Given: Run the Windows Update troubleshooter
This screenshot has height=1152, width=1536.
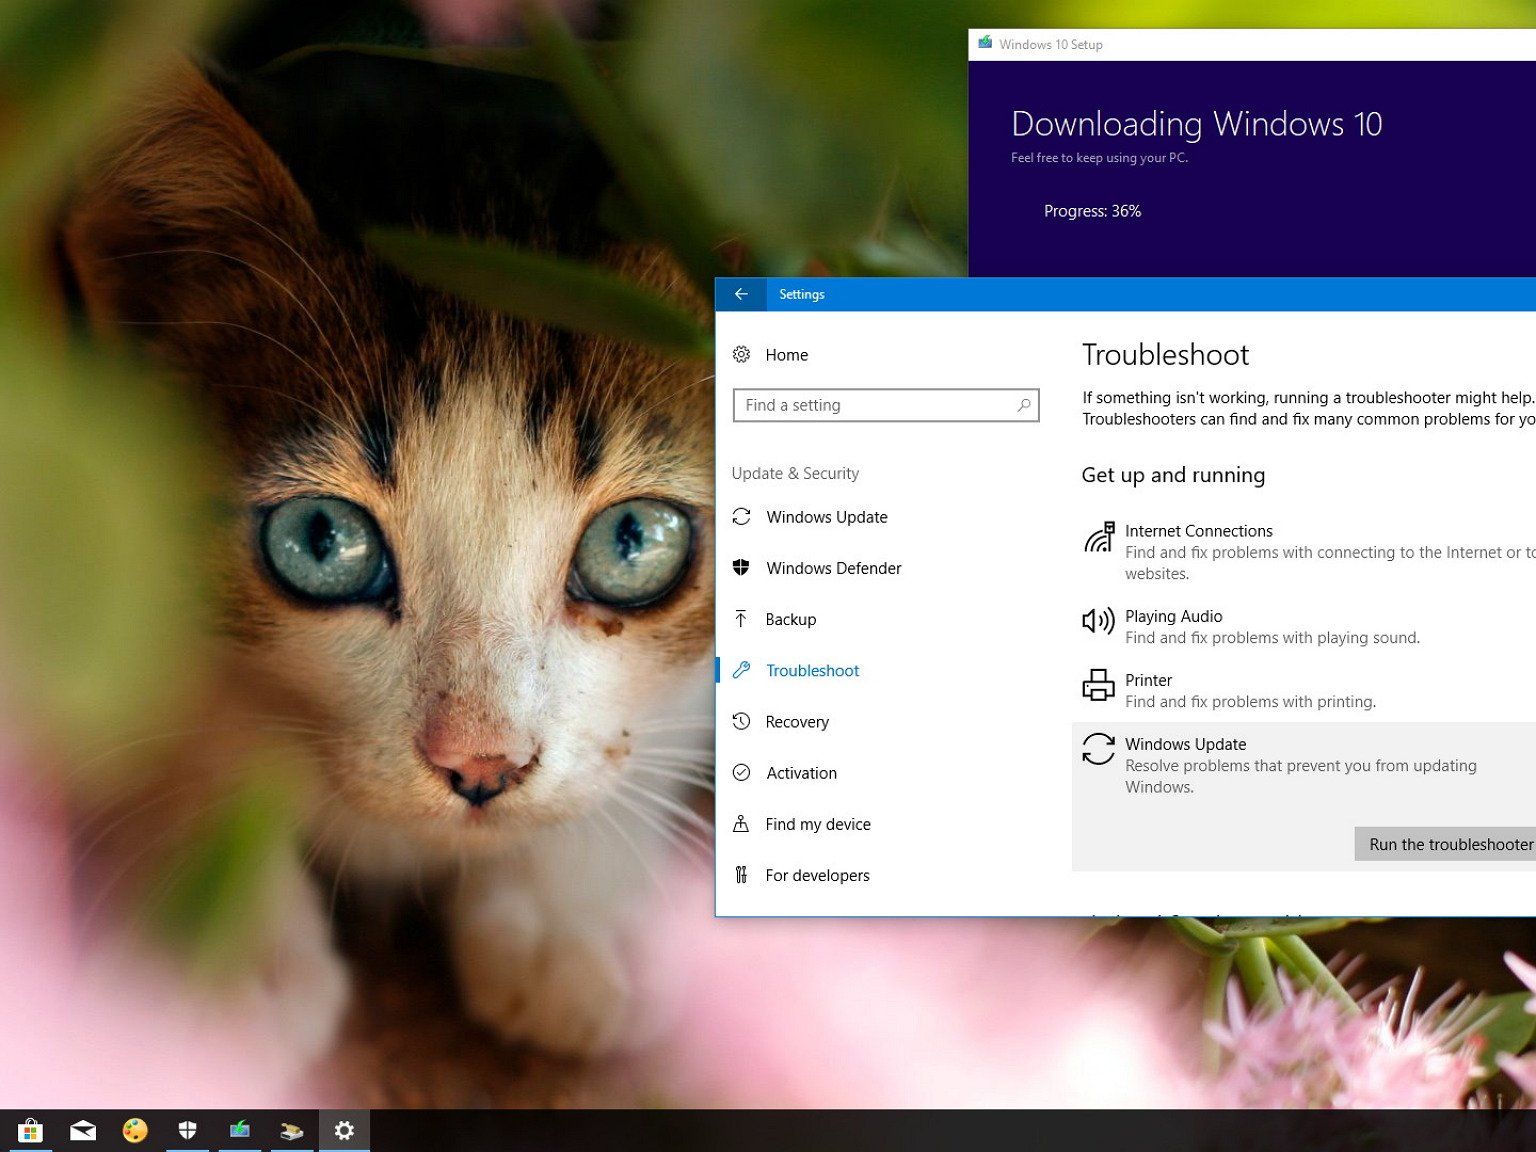Looking at the screenshot, I should (x=1445, y=844).
